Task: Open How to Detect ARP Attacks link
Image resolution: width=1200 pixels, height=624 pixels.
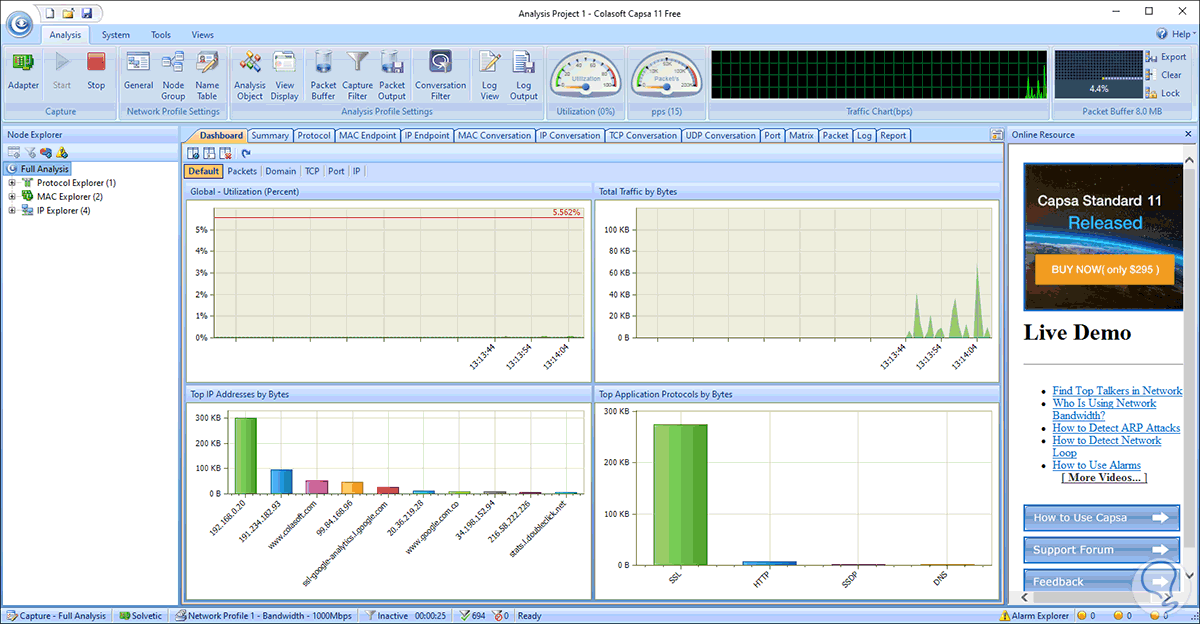Action: [x=1116, y=428]
